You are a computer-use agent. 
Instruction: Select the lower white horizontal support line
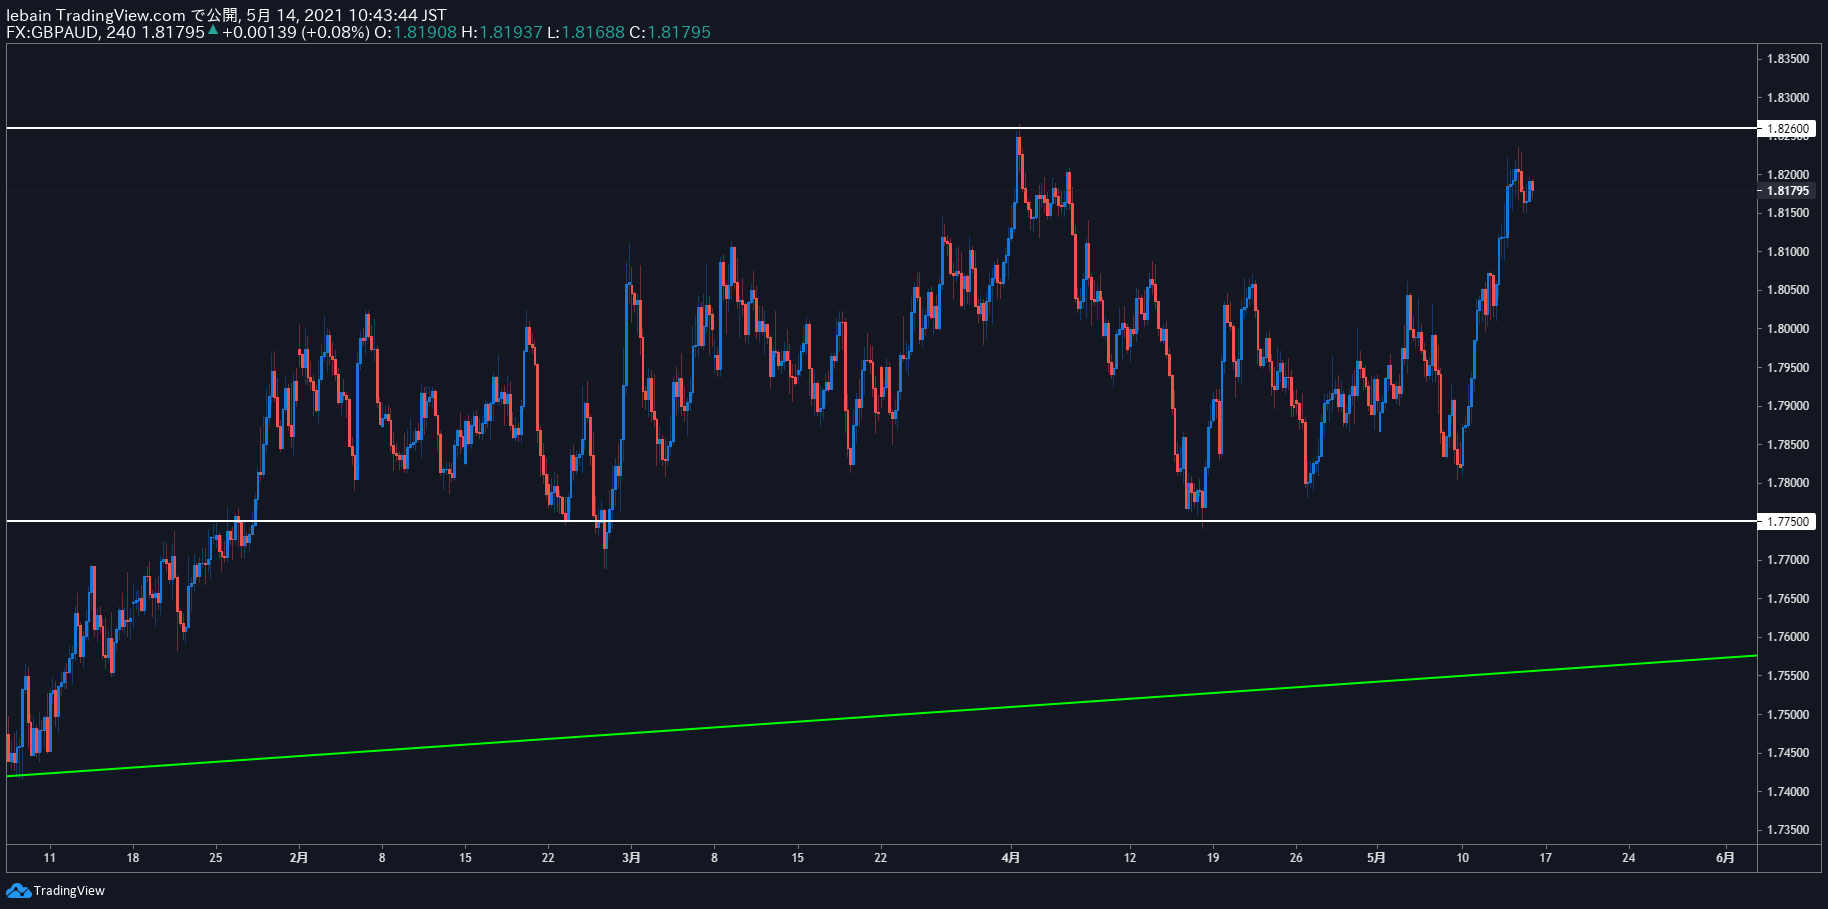(x=881, y=521)
